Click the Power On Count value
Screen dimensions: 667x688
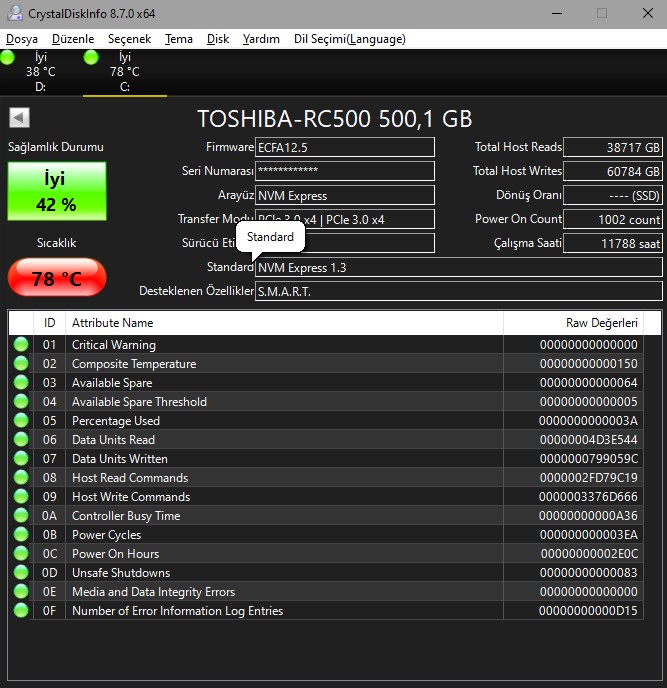pyautogui.click(x=613, y=219)
